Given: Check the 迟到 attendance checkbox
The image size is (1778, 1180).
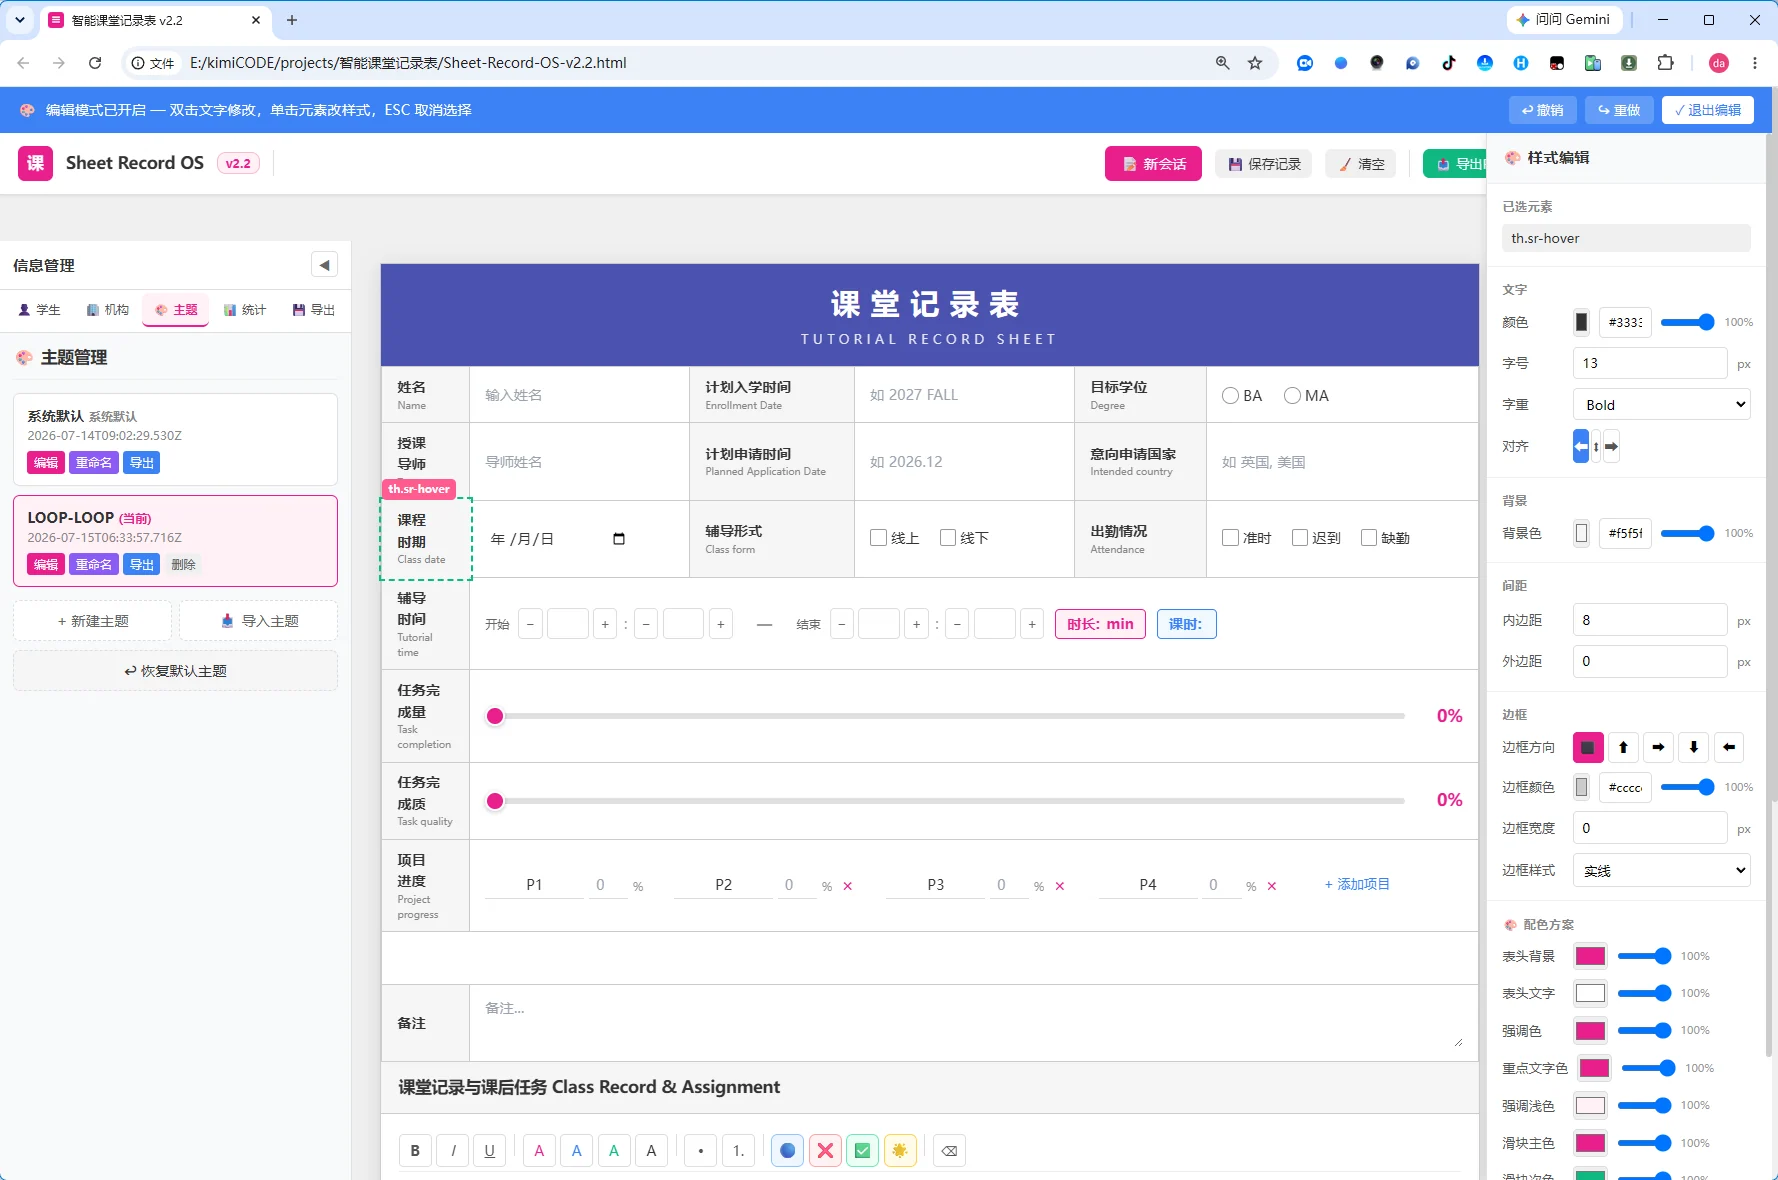Looking at the screenshot, I should point(1300,538).
